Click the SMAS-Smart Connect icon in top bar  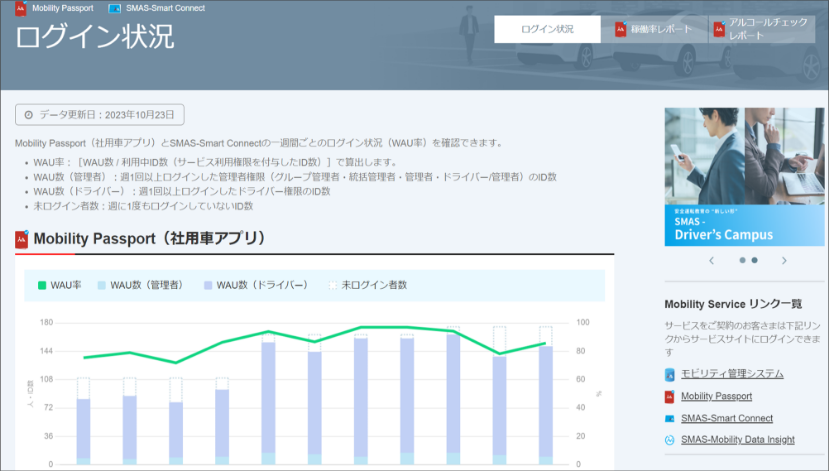[114, 8]
